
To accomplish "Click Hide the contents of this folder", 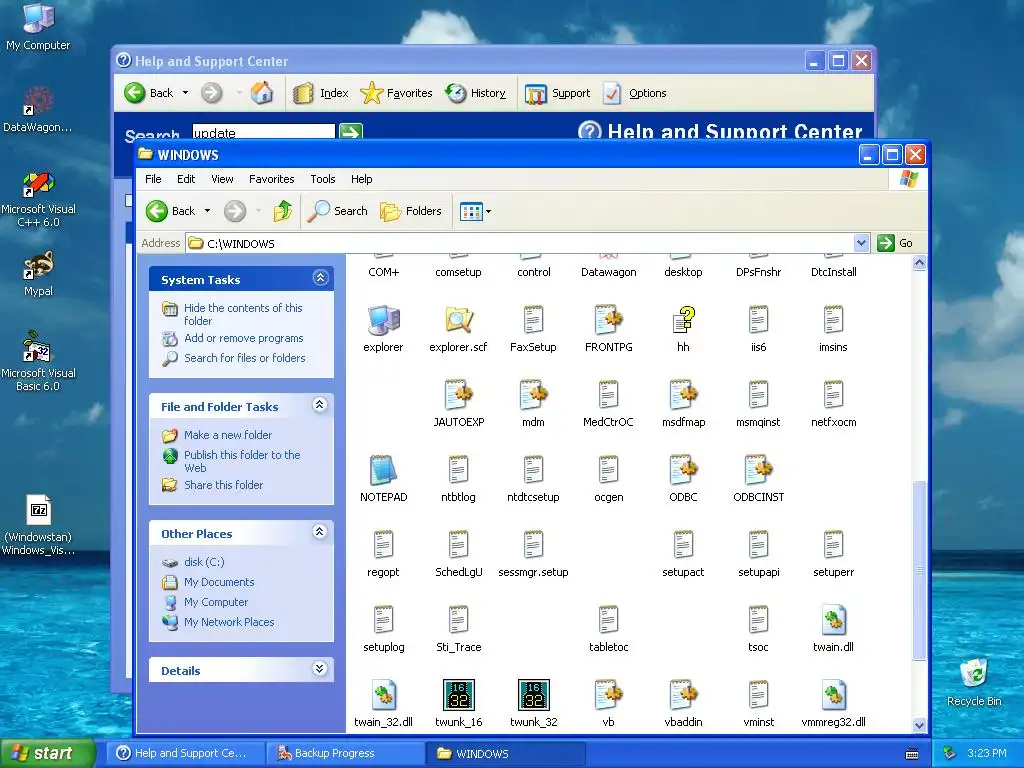I will click(243, 314).
